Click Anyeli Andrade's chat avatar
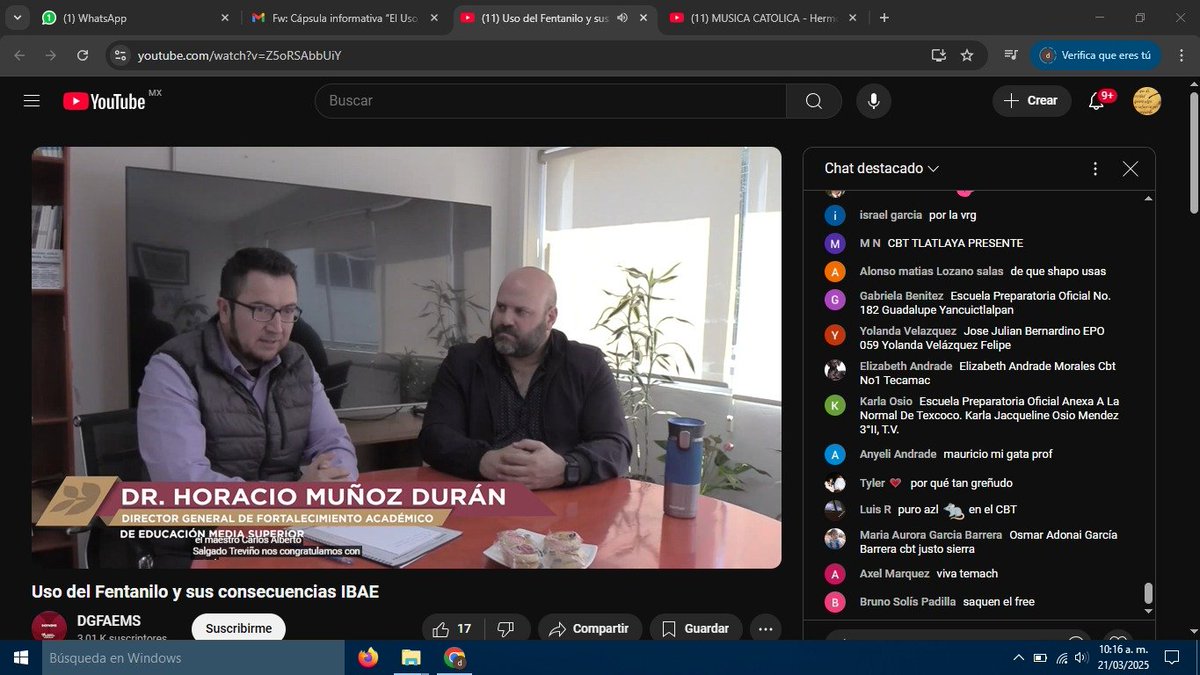Viewport: 1200px width, 675px height. 835,454
